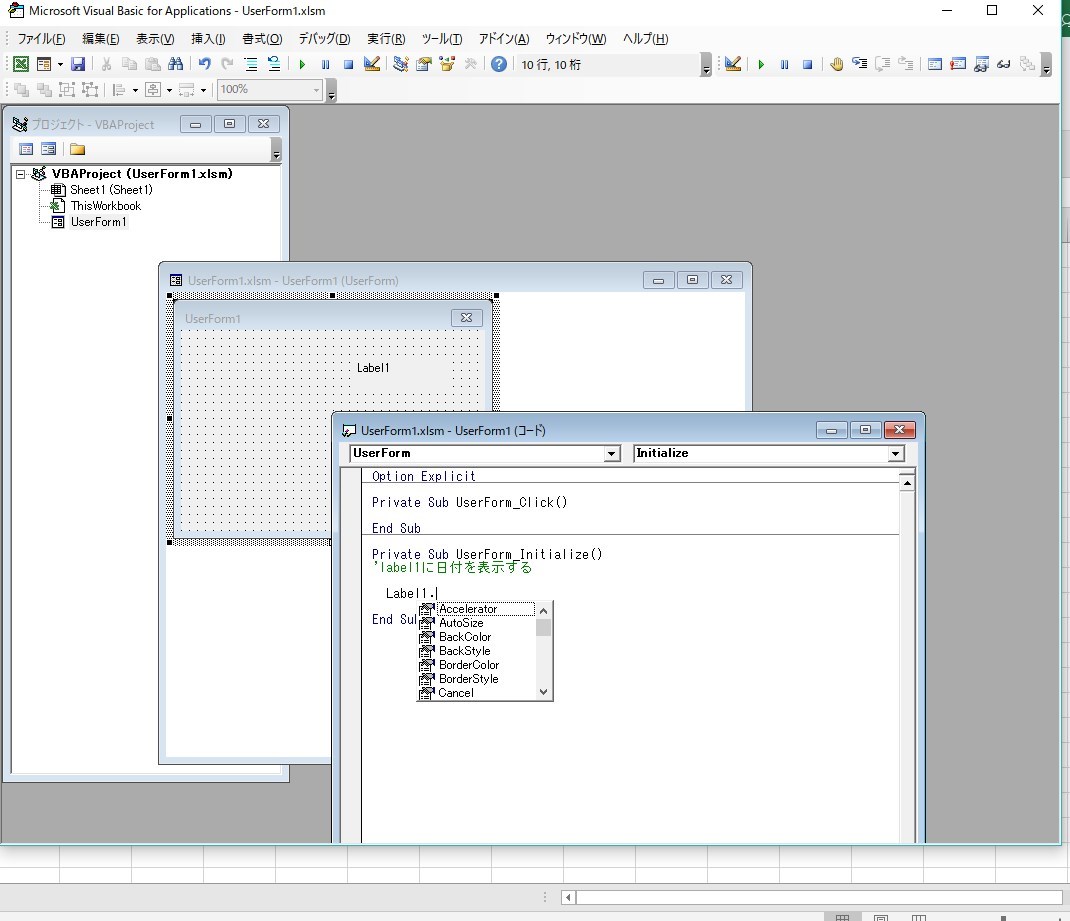This screenshot has height=921, width=1070.
Task: Open the Immediate Window icon
Action: [x=958, y=64]
